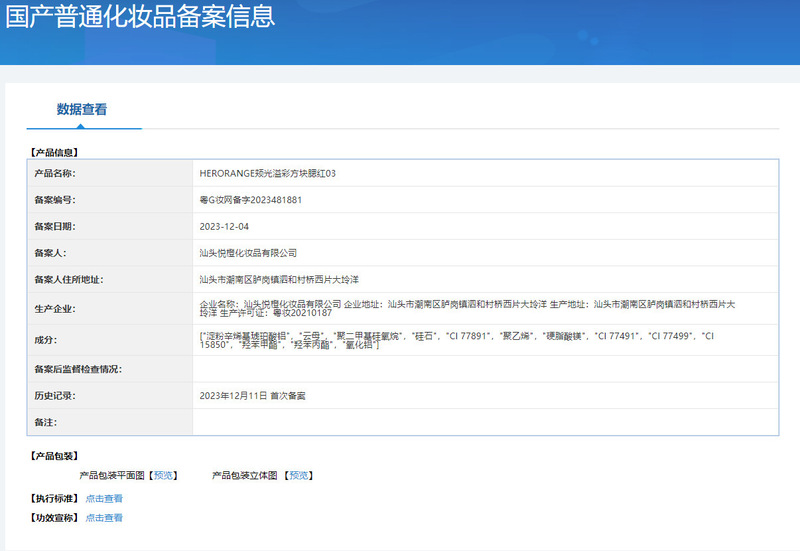Click the 【产品包装】 section heading
The height and width of the screenshot is (551, 800).
(54, 456)
